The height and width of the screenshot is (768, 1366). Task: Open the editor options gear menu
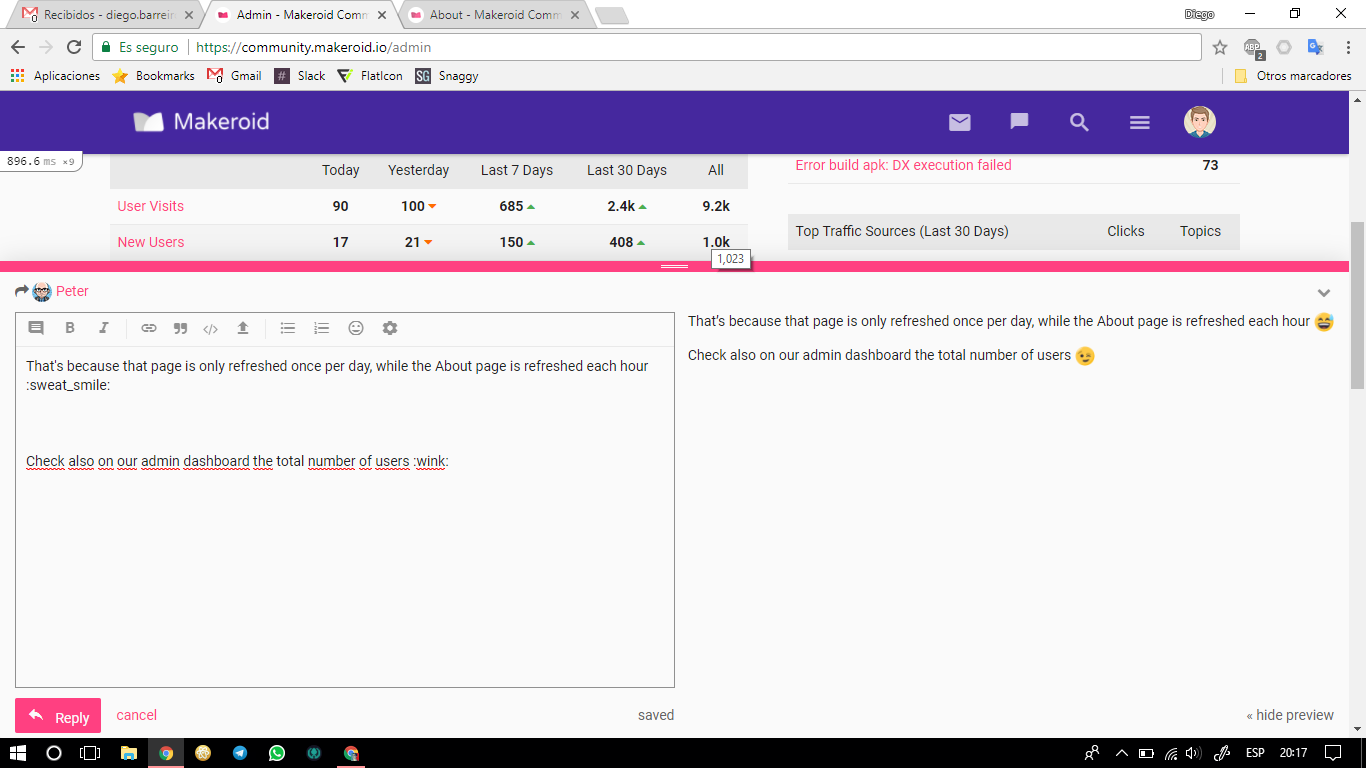[x=390, y=328]
